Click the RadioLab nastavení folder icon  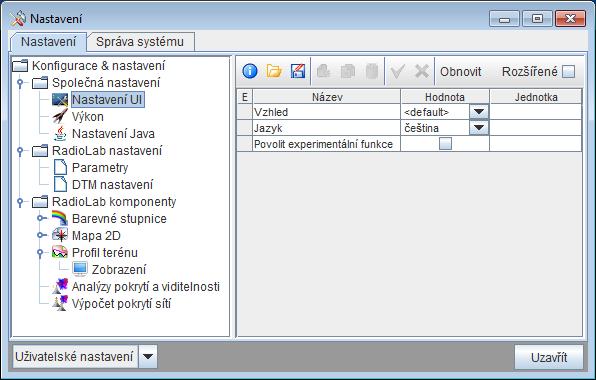pos(40,150)
